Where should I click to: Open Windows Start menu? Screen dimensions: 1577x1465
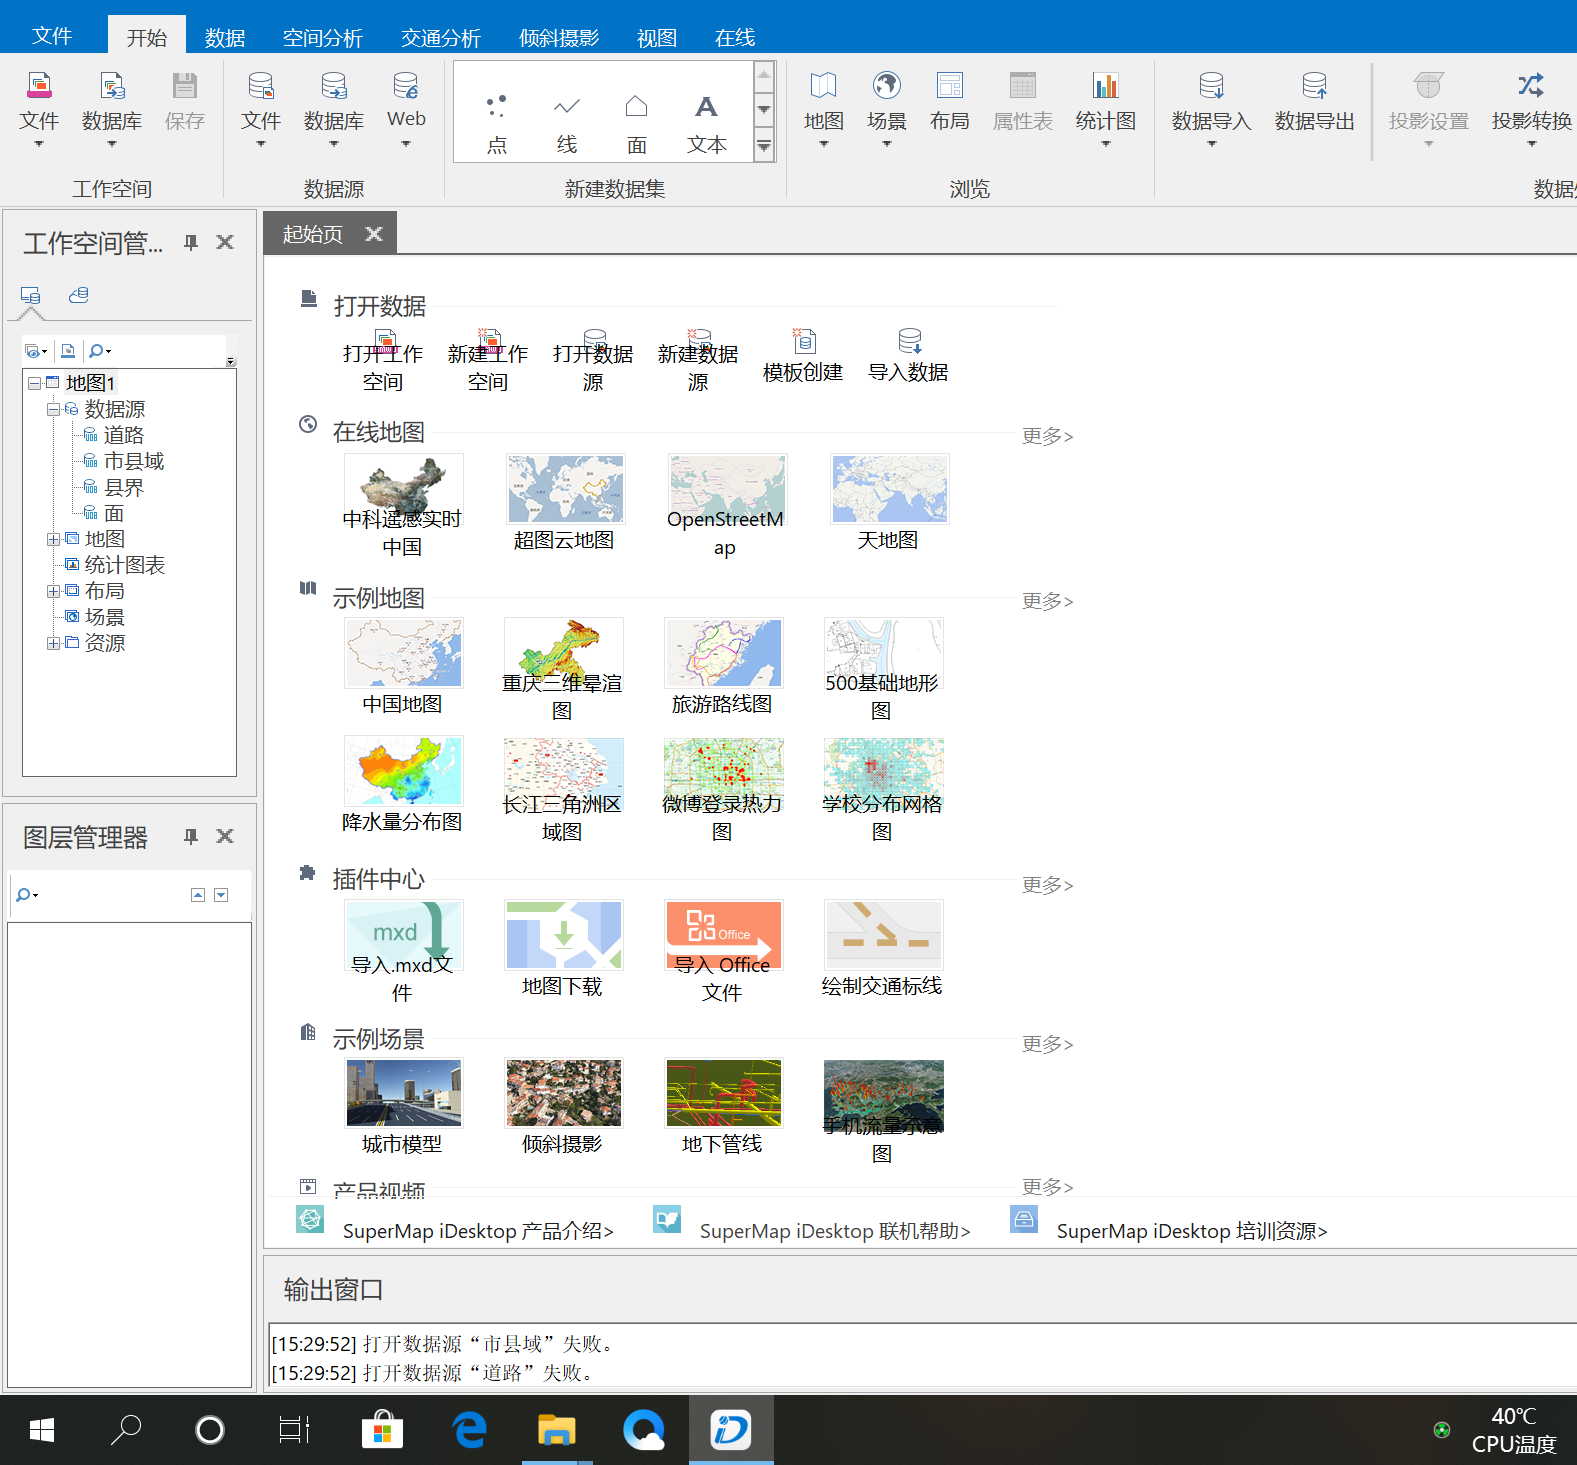click(42, 1430)
